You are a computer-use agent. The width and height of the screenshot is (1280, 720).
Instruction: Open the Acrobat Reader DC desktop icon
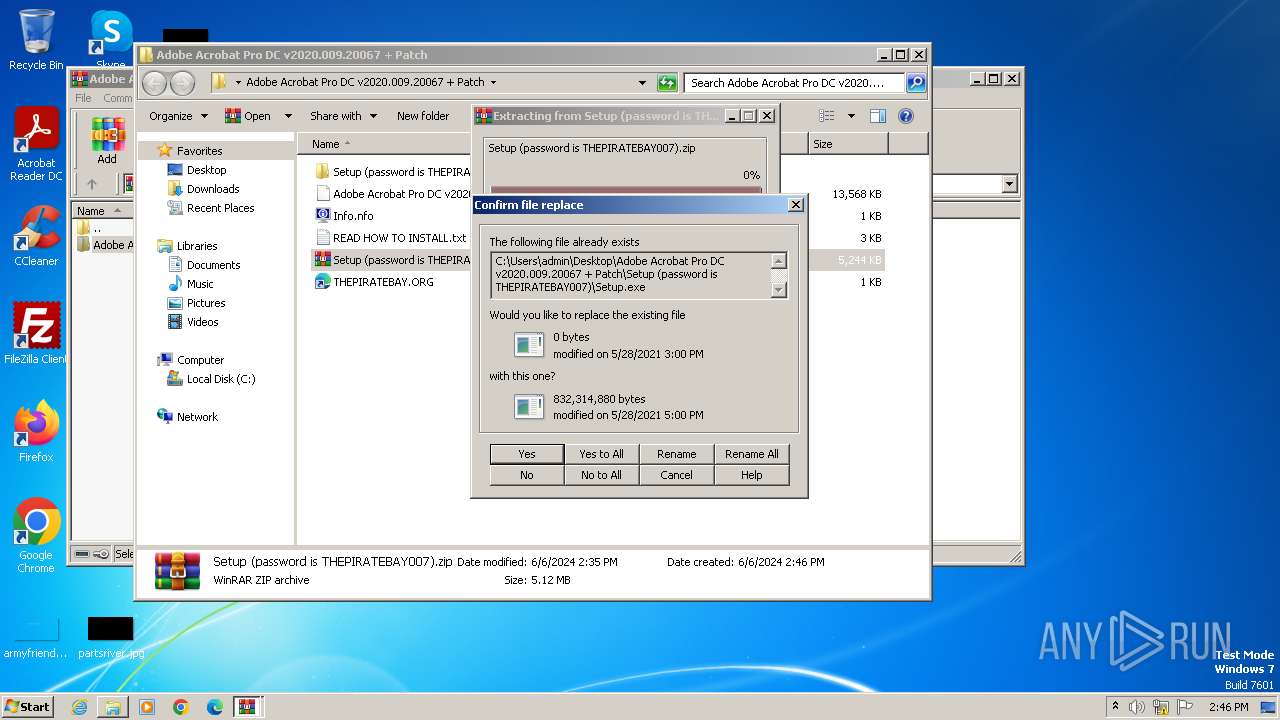pos(36,145)
